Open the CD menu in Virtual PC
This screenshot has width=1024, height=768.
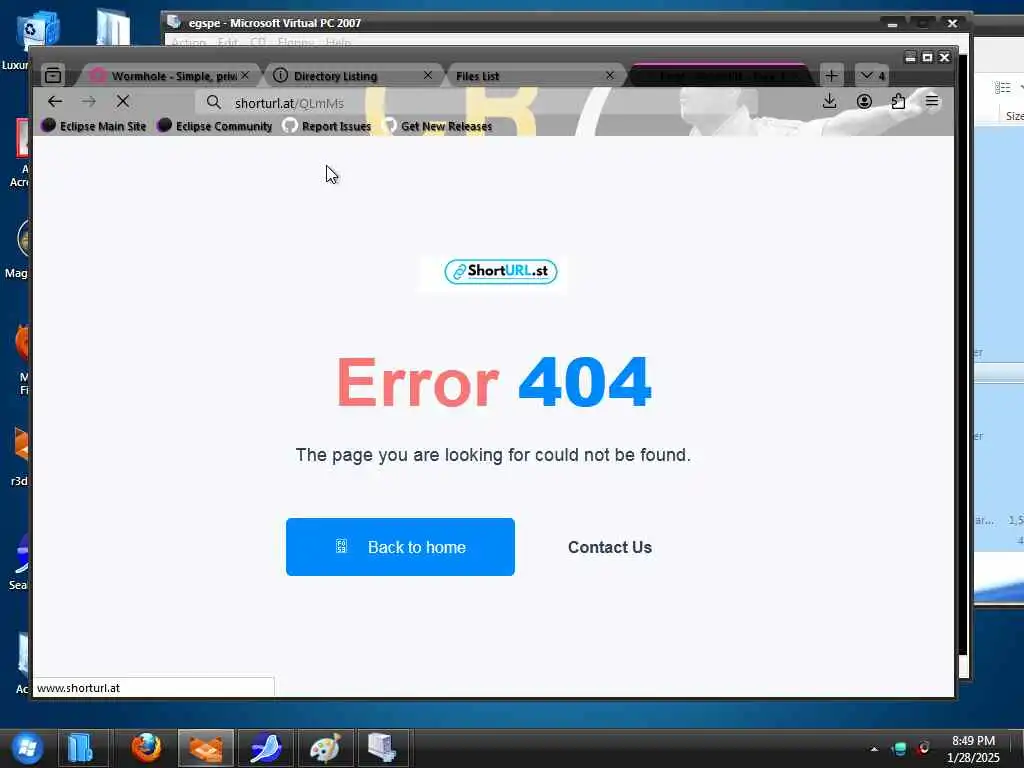point(258,42)
